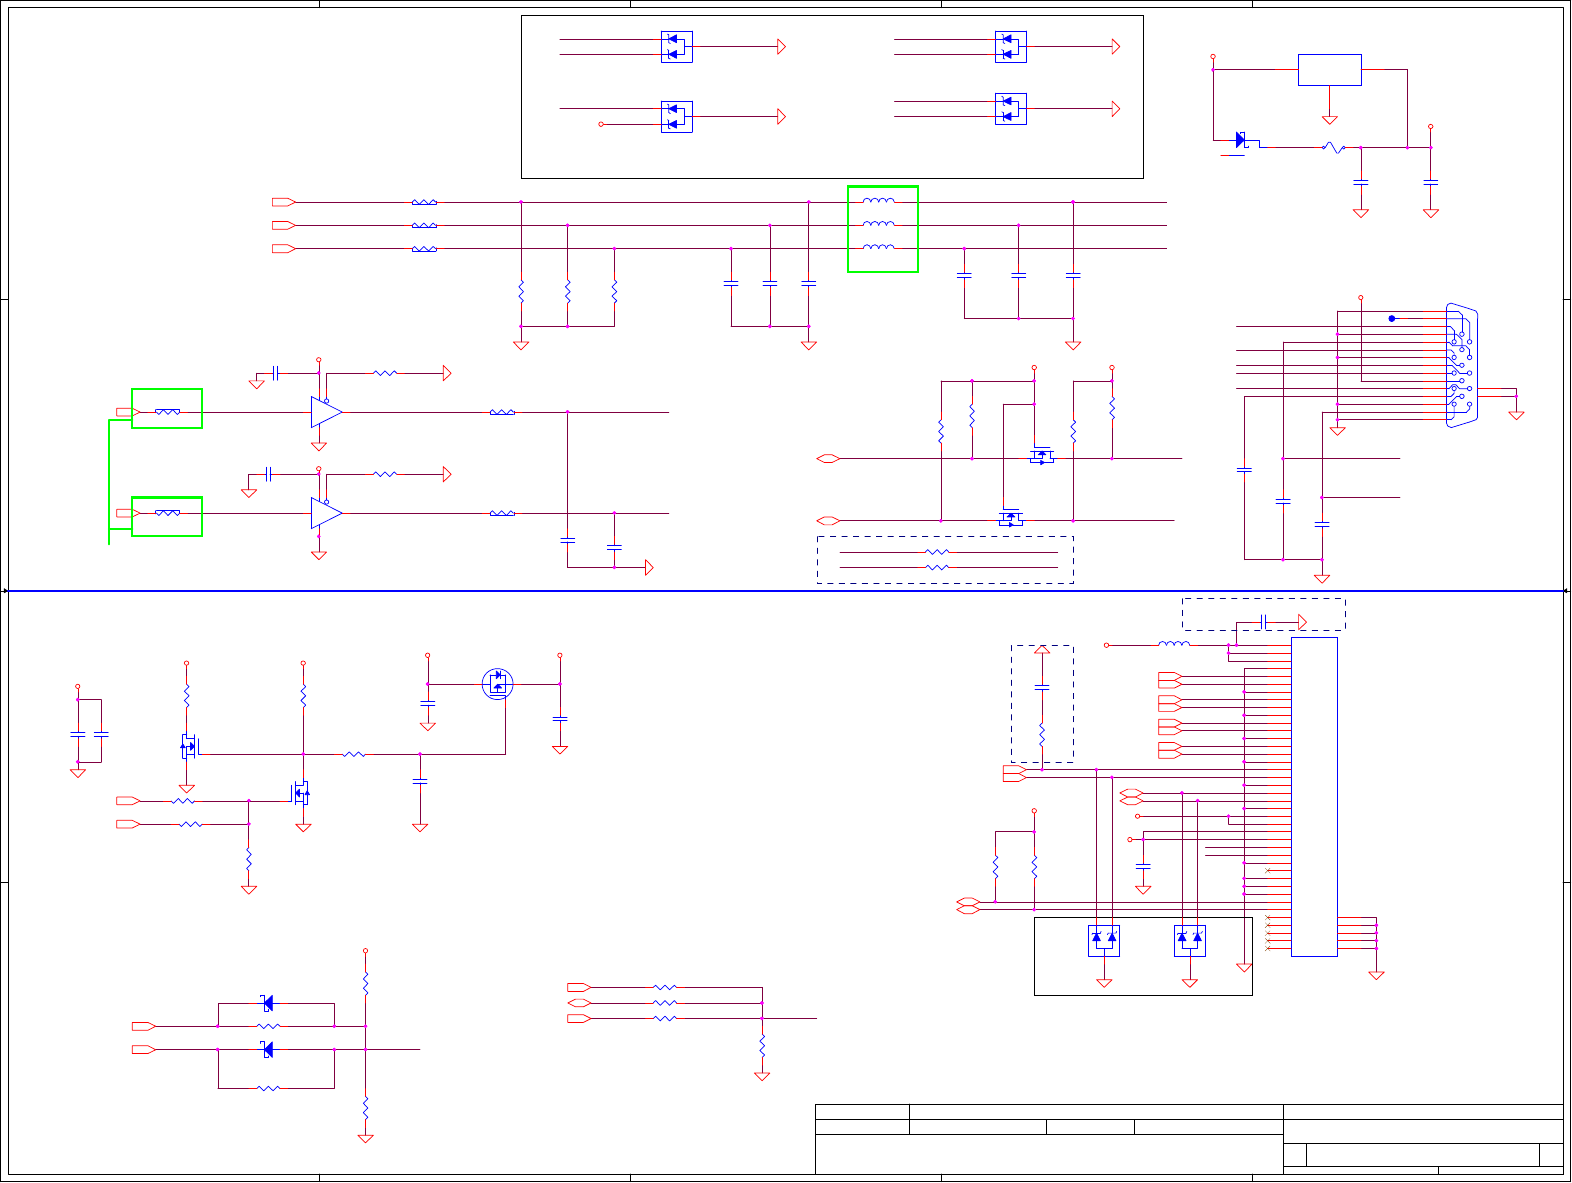
Task: Select the inductor feeding the tall connector
Action: coord(1174,645)
